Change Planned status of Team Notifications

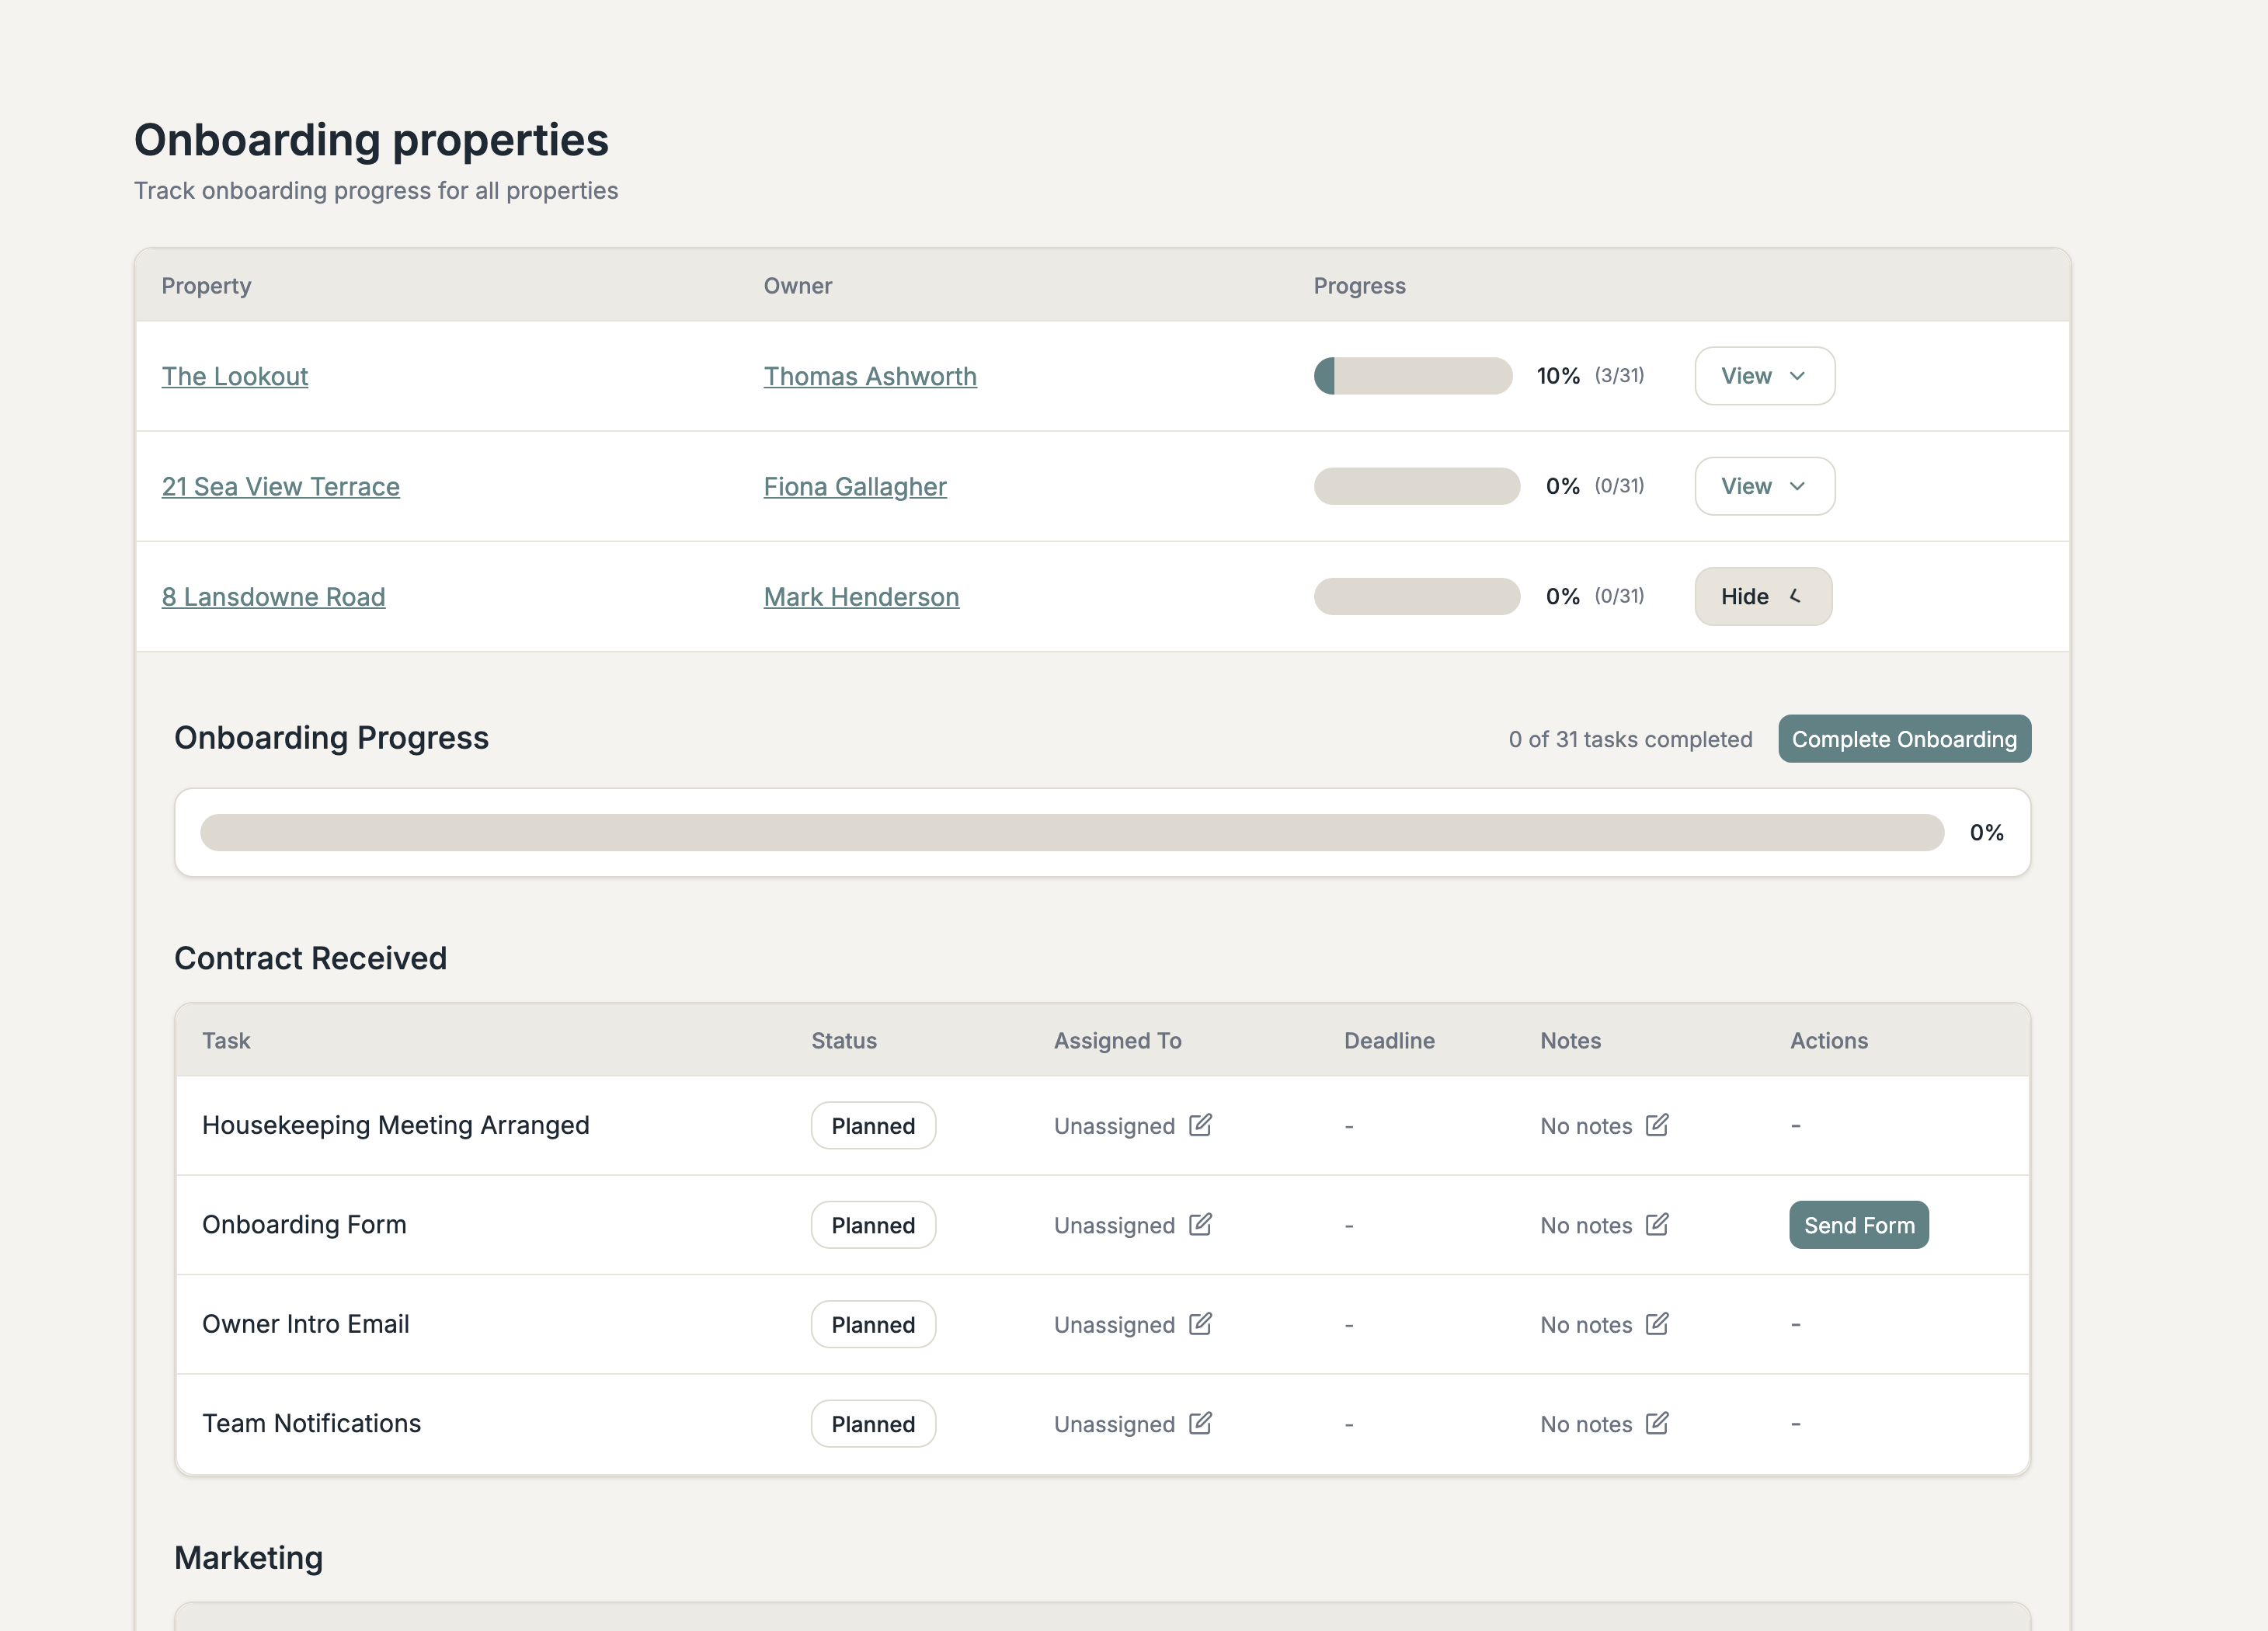click(x=872, y=1423)
